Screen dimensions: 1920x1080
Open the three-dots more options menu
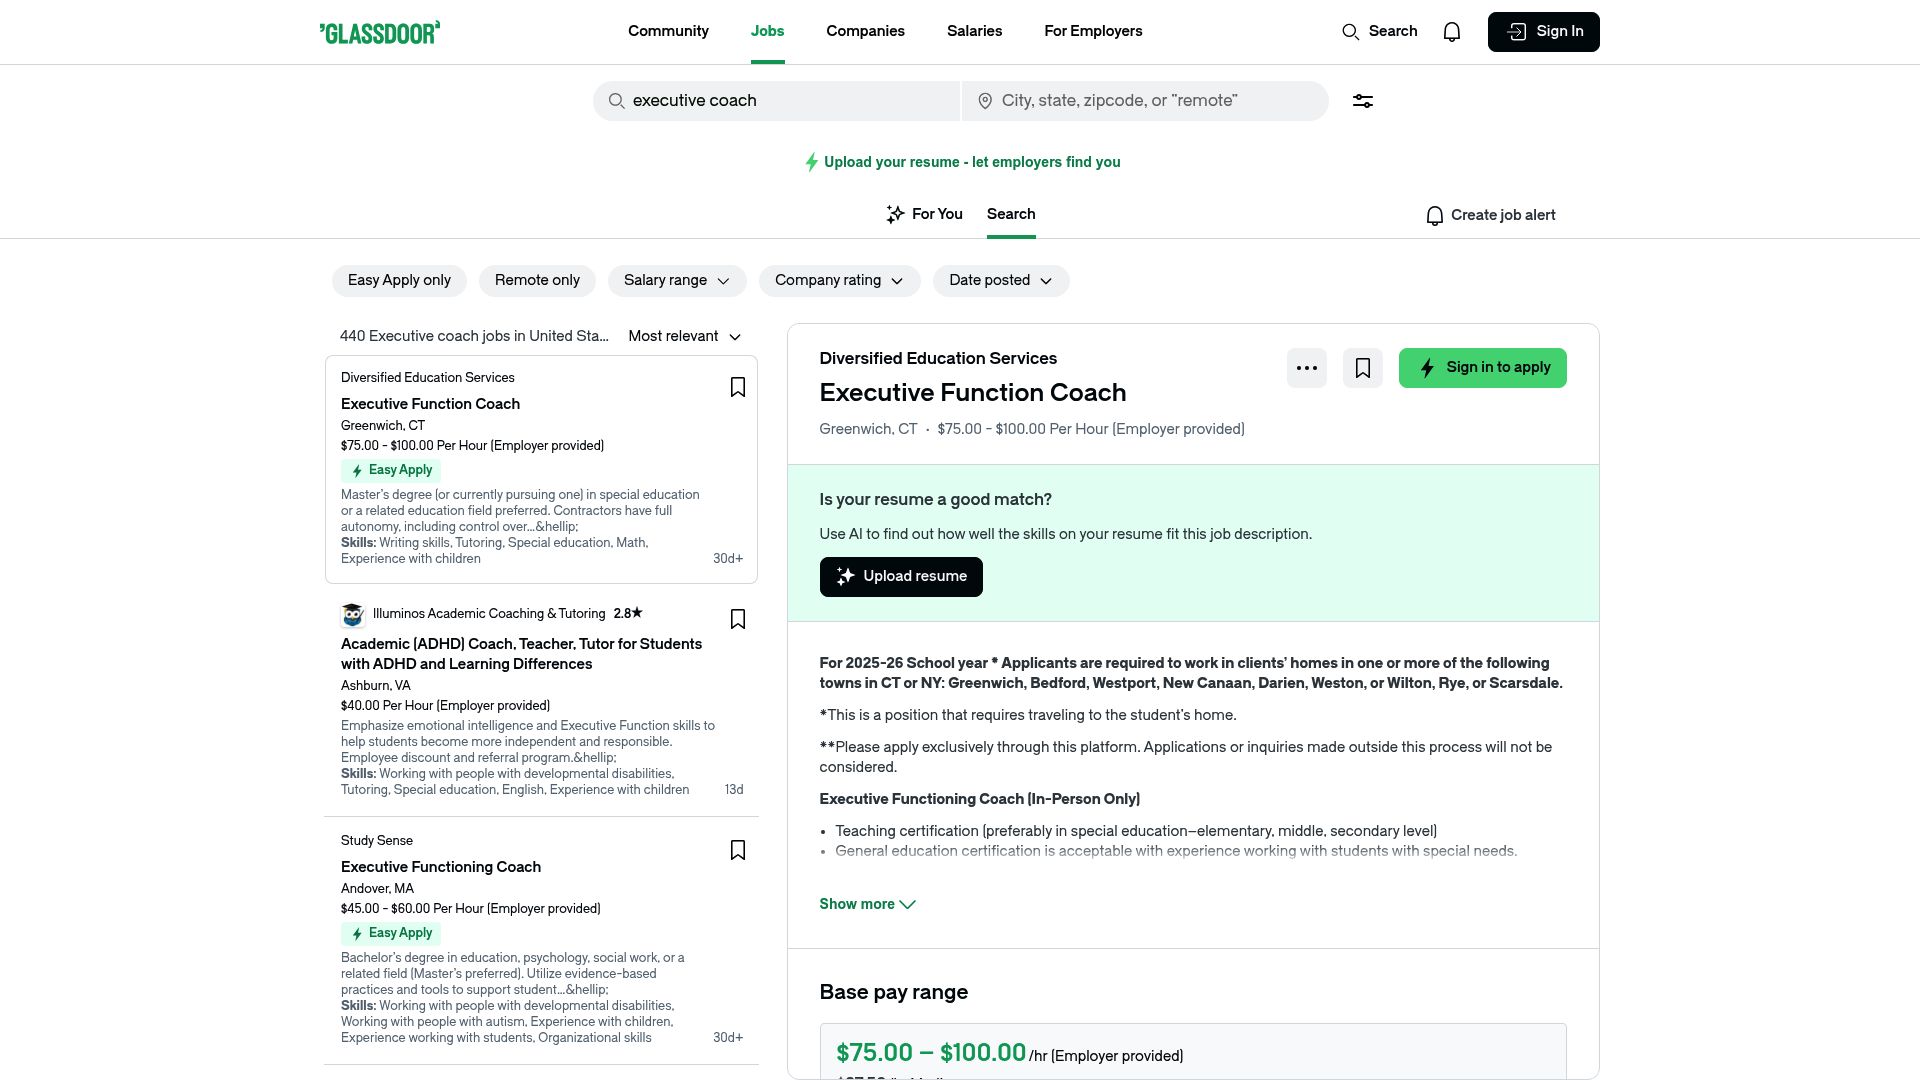click(x=1307, y=368)
